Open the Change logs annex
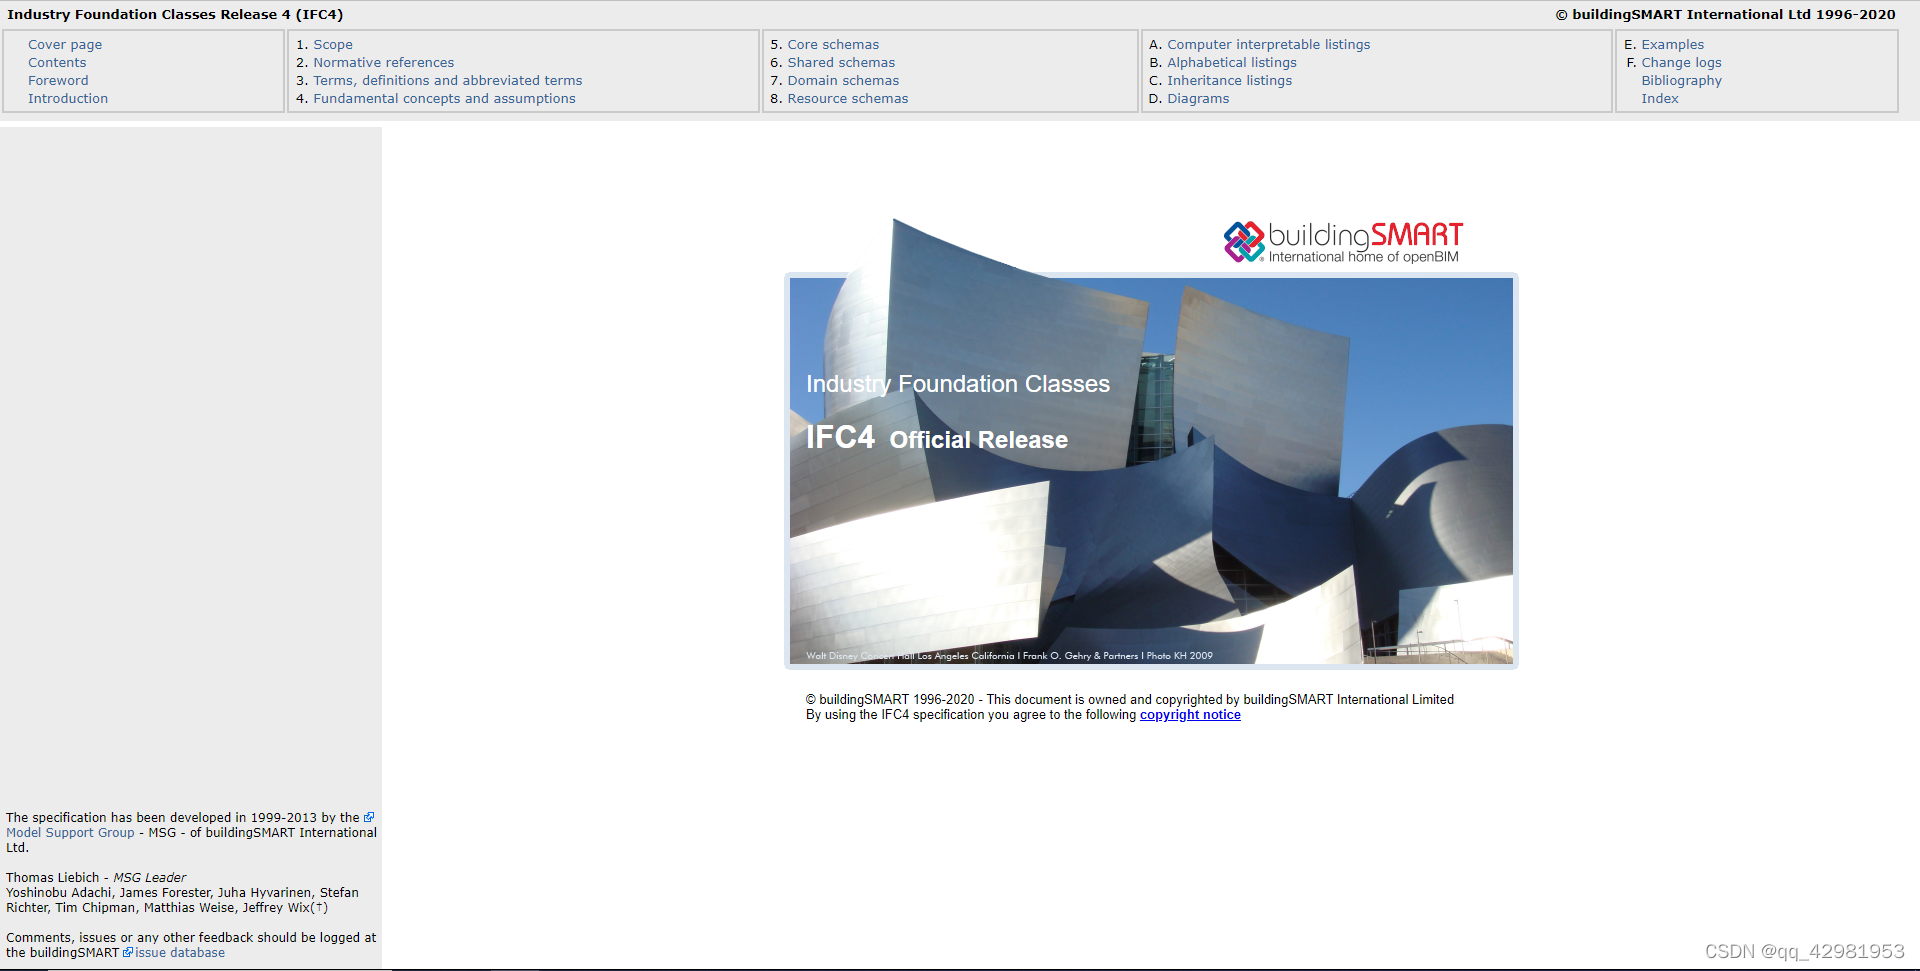The height and width of the screenshot is (971, 1920). coord(1681,63)
